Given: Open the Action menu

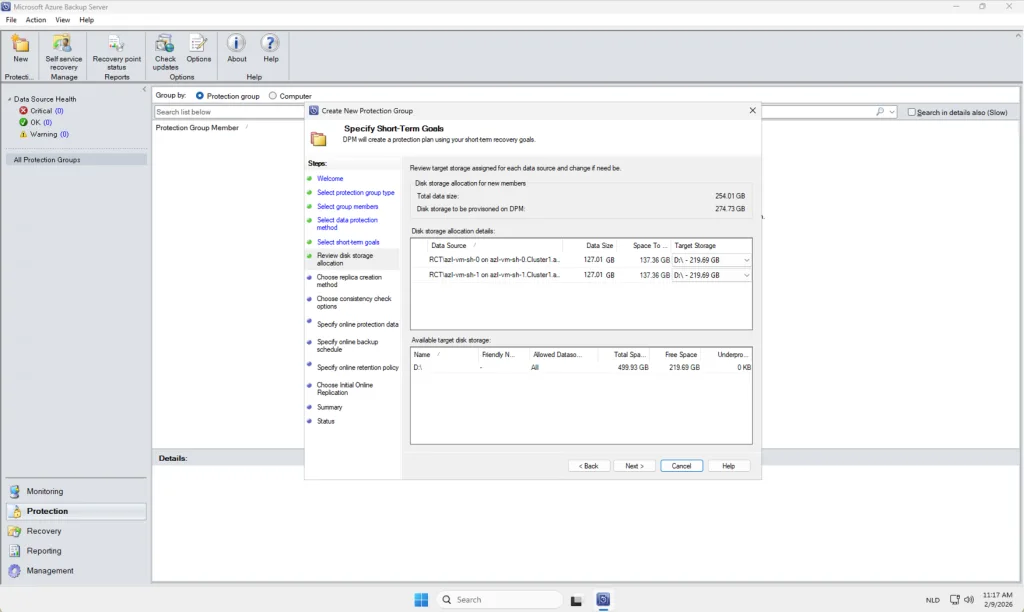Looking at the screenshot, I should (x=36, y=20).
